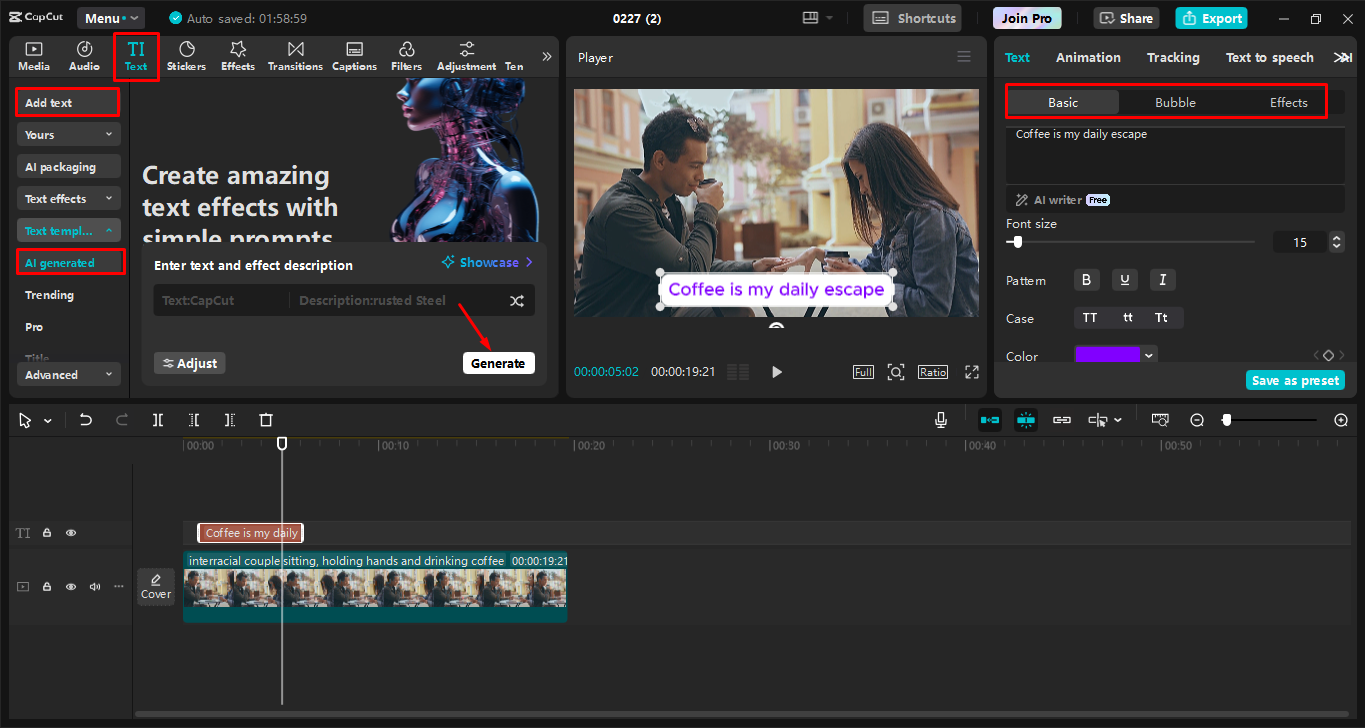The width and height of the screenshot is (1365, 728).
Task: Click Save as preset
Action: pos(1295,380)
